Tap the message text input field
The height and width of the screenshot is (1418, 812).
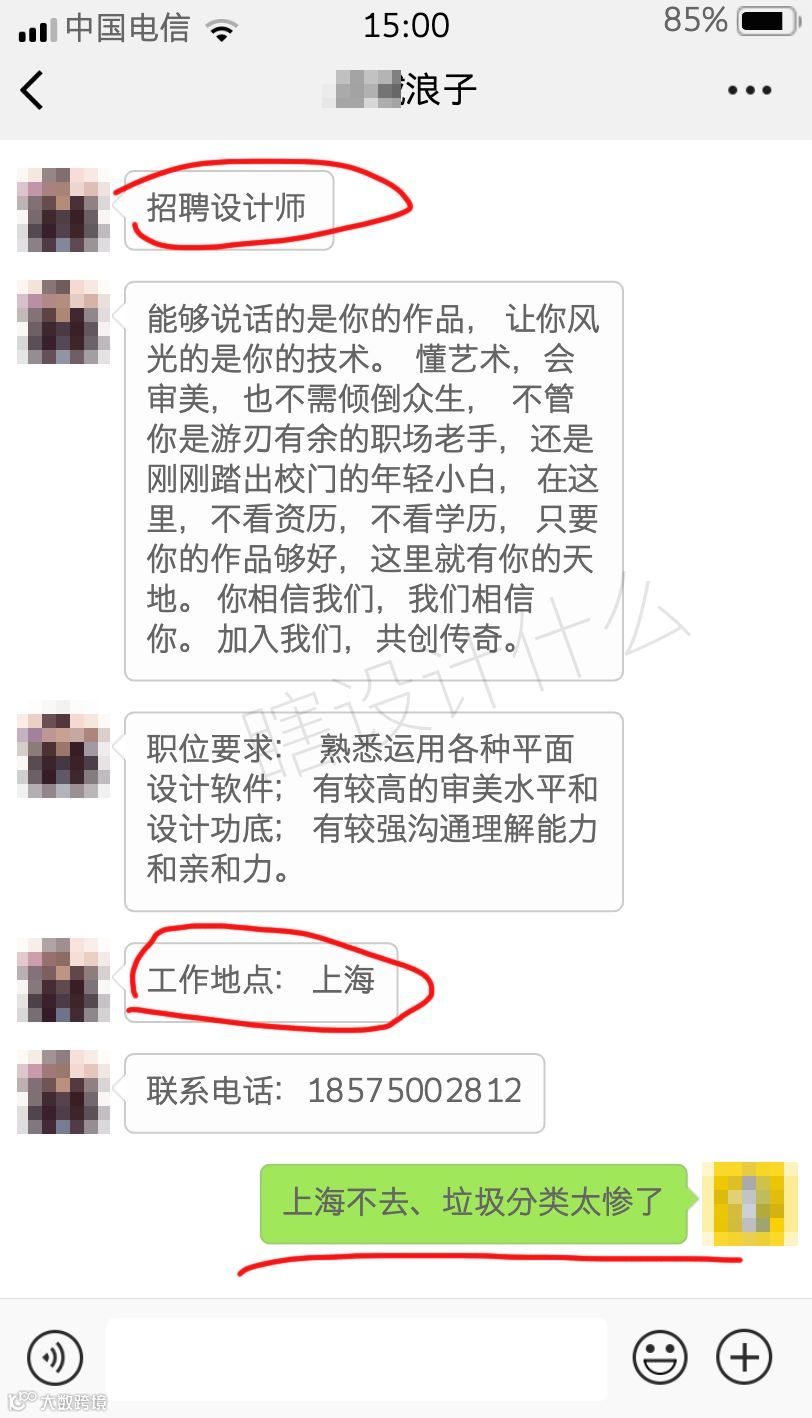(x=357, y=1358)
